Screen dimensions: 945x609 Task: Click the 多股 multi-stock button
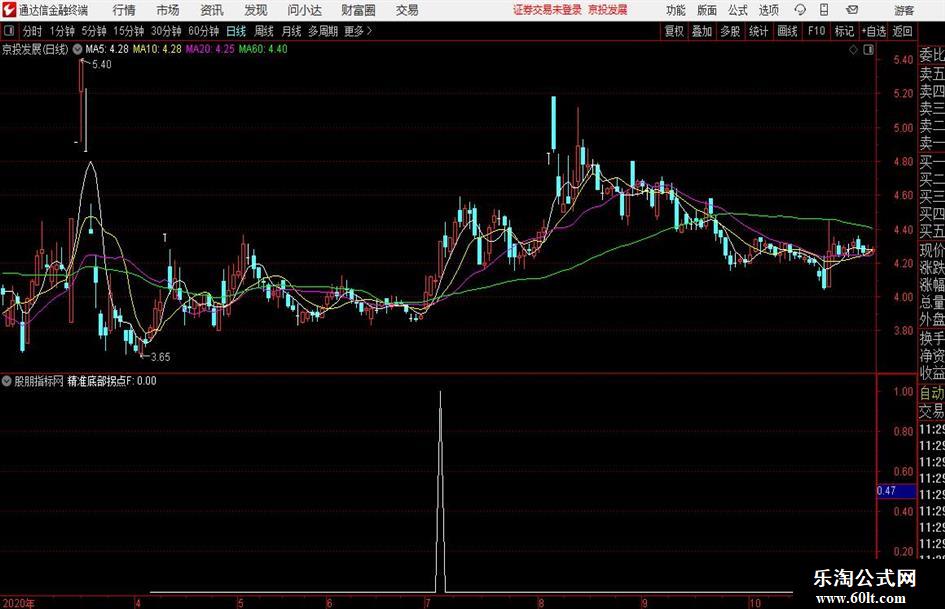730,31
